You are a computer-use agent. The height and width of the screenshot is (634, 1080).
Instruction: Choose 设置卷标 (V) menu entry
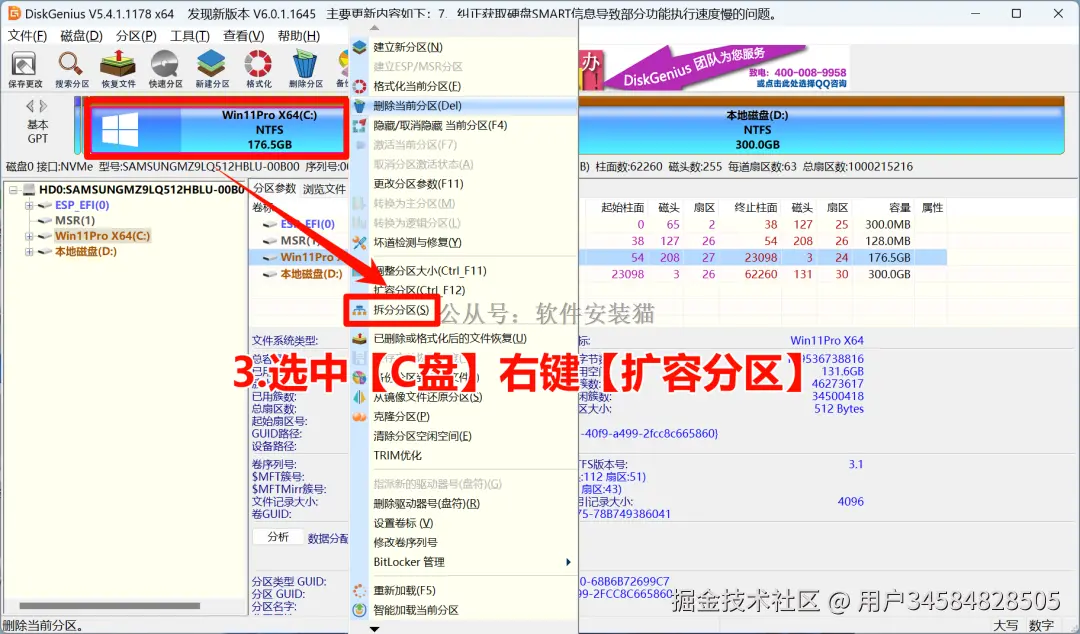(403, 523)
